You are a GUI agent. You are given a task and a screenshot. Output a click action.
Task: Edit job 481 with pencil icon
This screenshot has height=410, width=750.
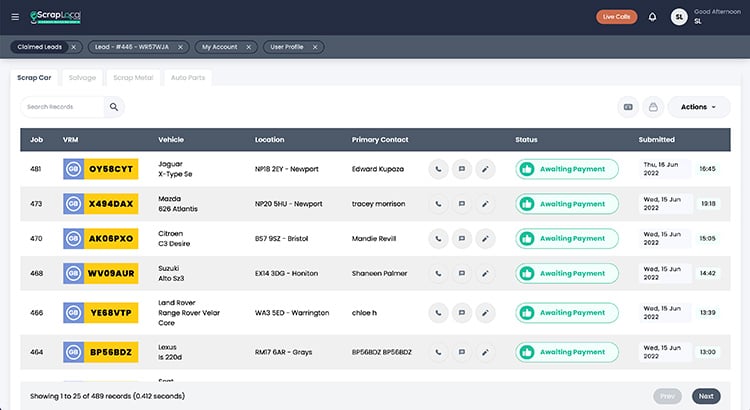pyautogui.click(x=485, y=169)
